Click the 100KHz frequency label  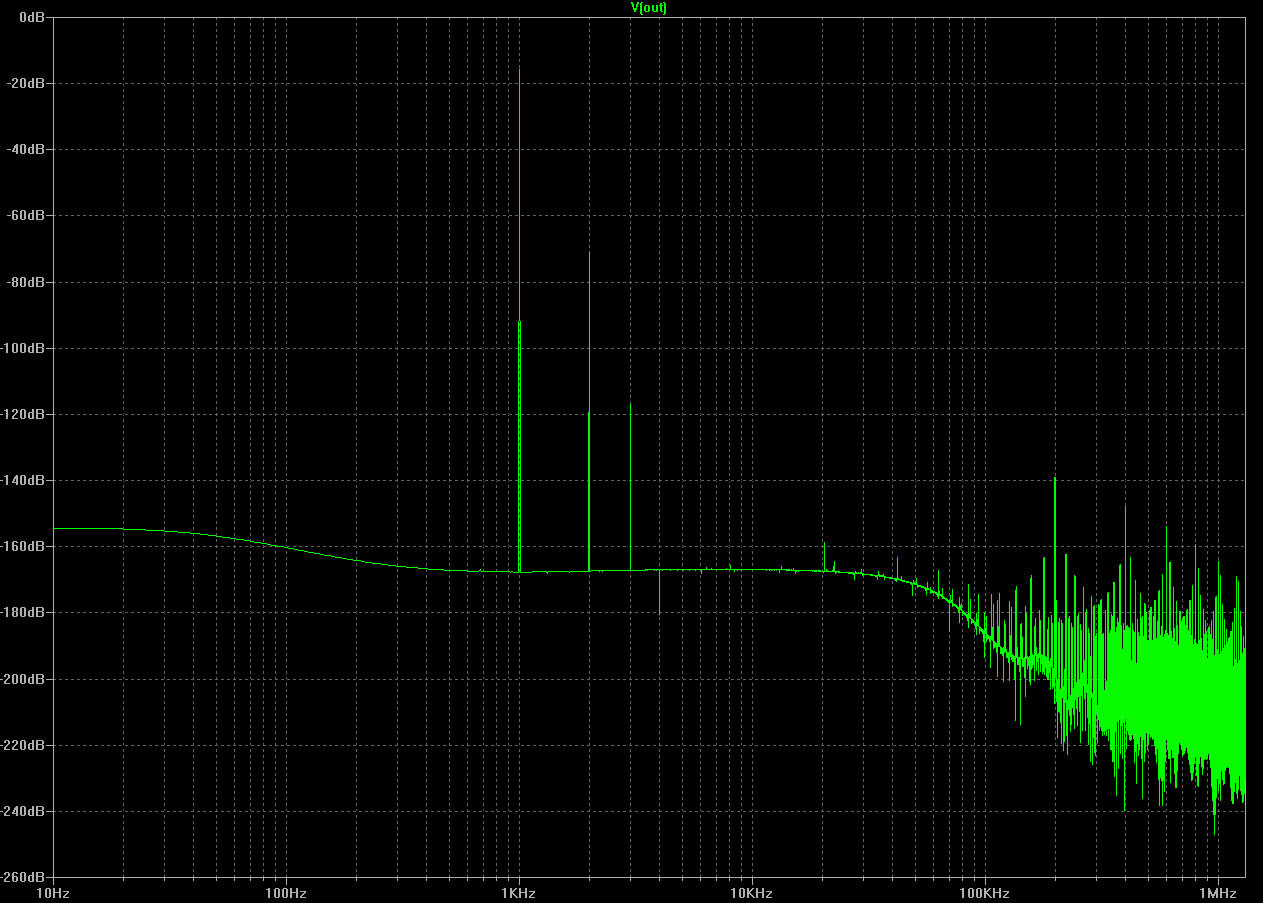pos(984,891)
